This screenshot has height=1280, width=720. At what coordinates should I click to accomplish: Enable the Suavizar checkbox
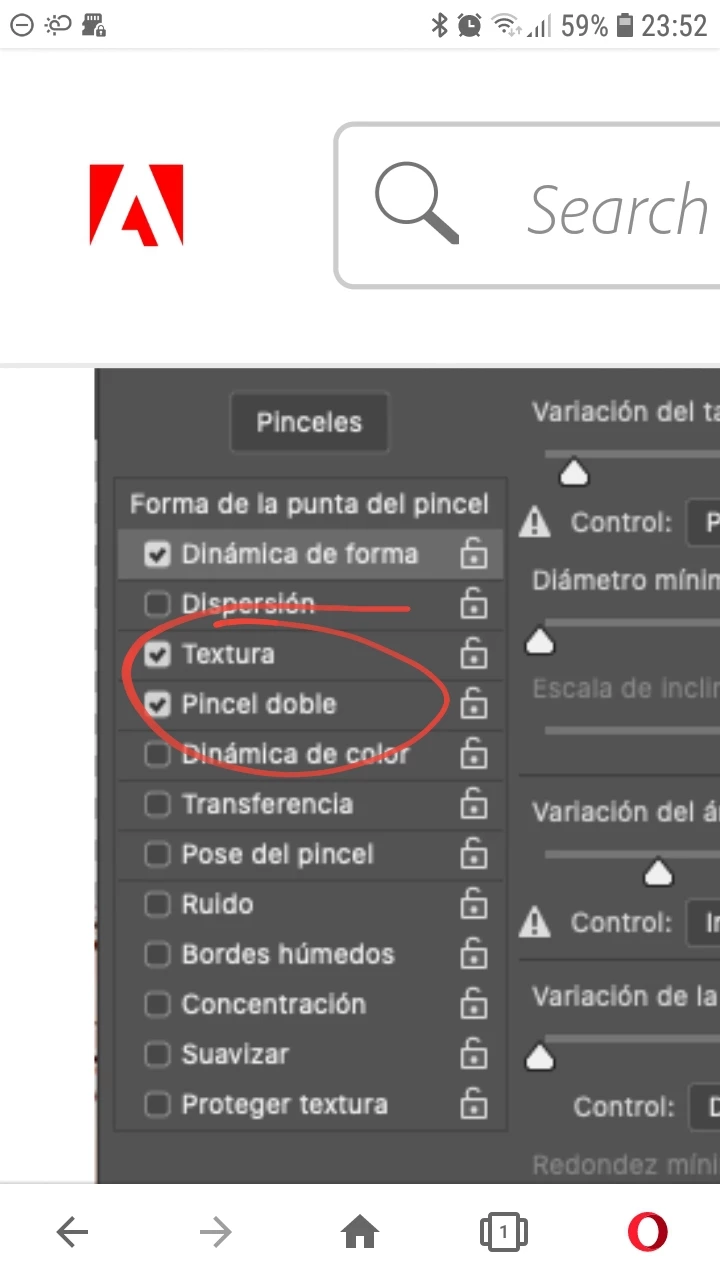pos(157,1054)
